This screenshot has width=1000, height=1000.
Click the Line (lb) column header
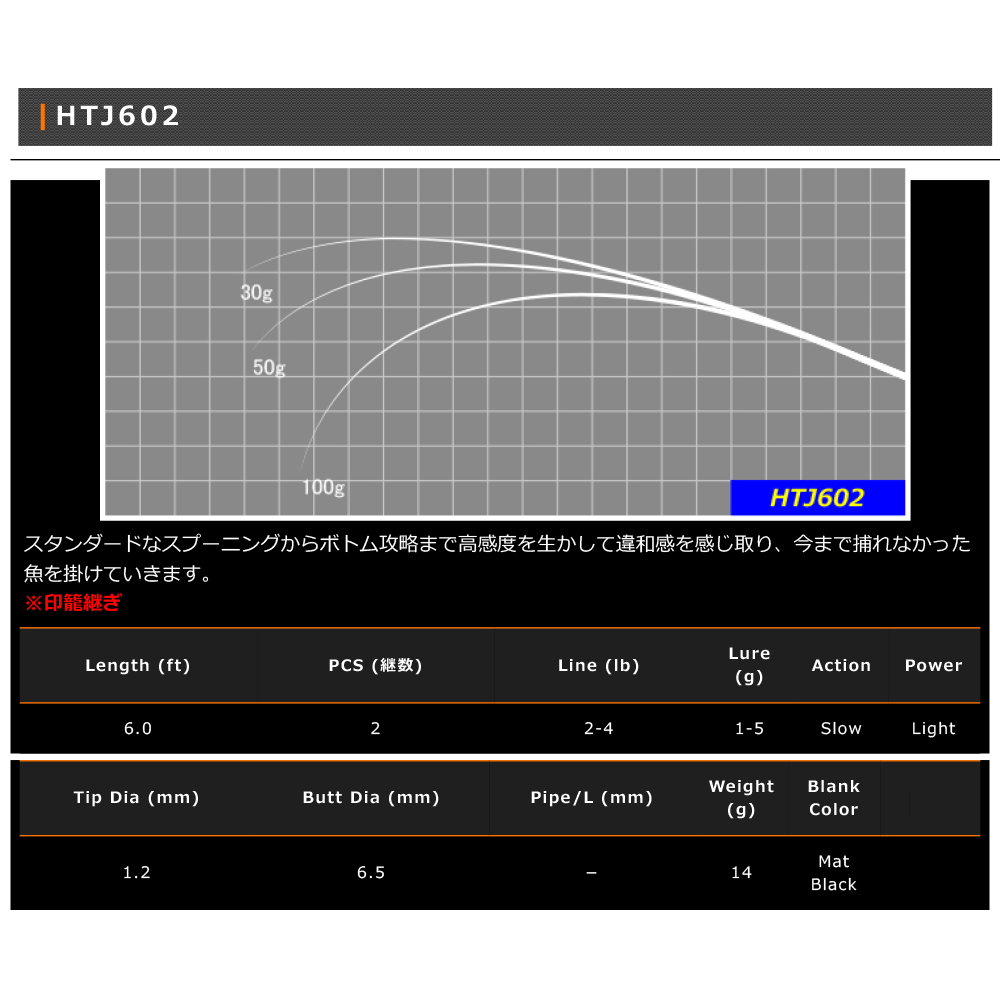point(598,666)
